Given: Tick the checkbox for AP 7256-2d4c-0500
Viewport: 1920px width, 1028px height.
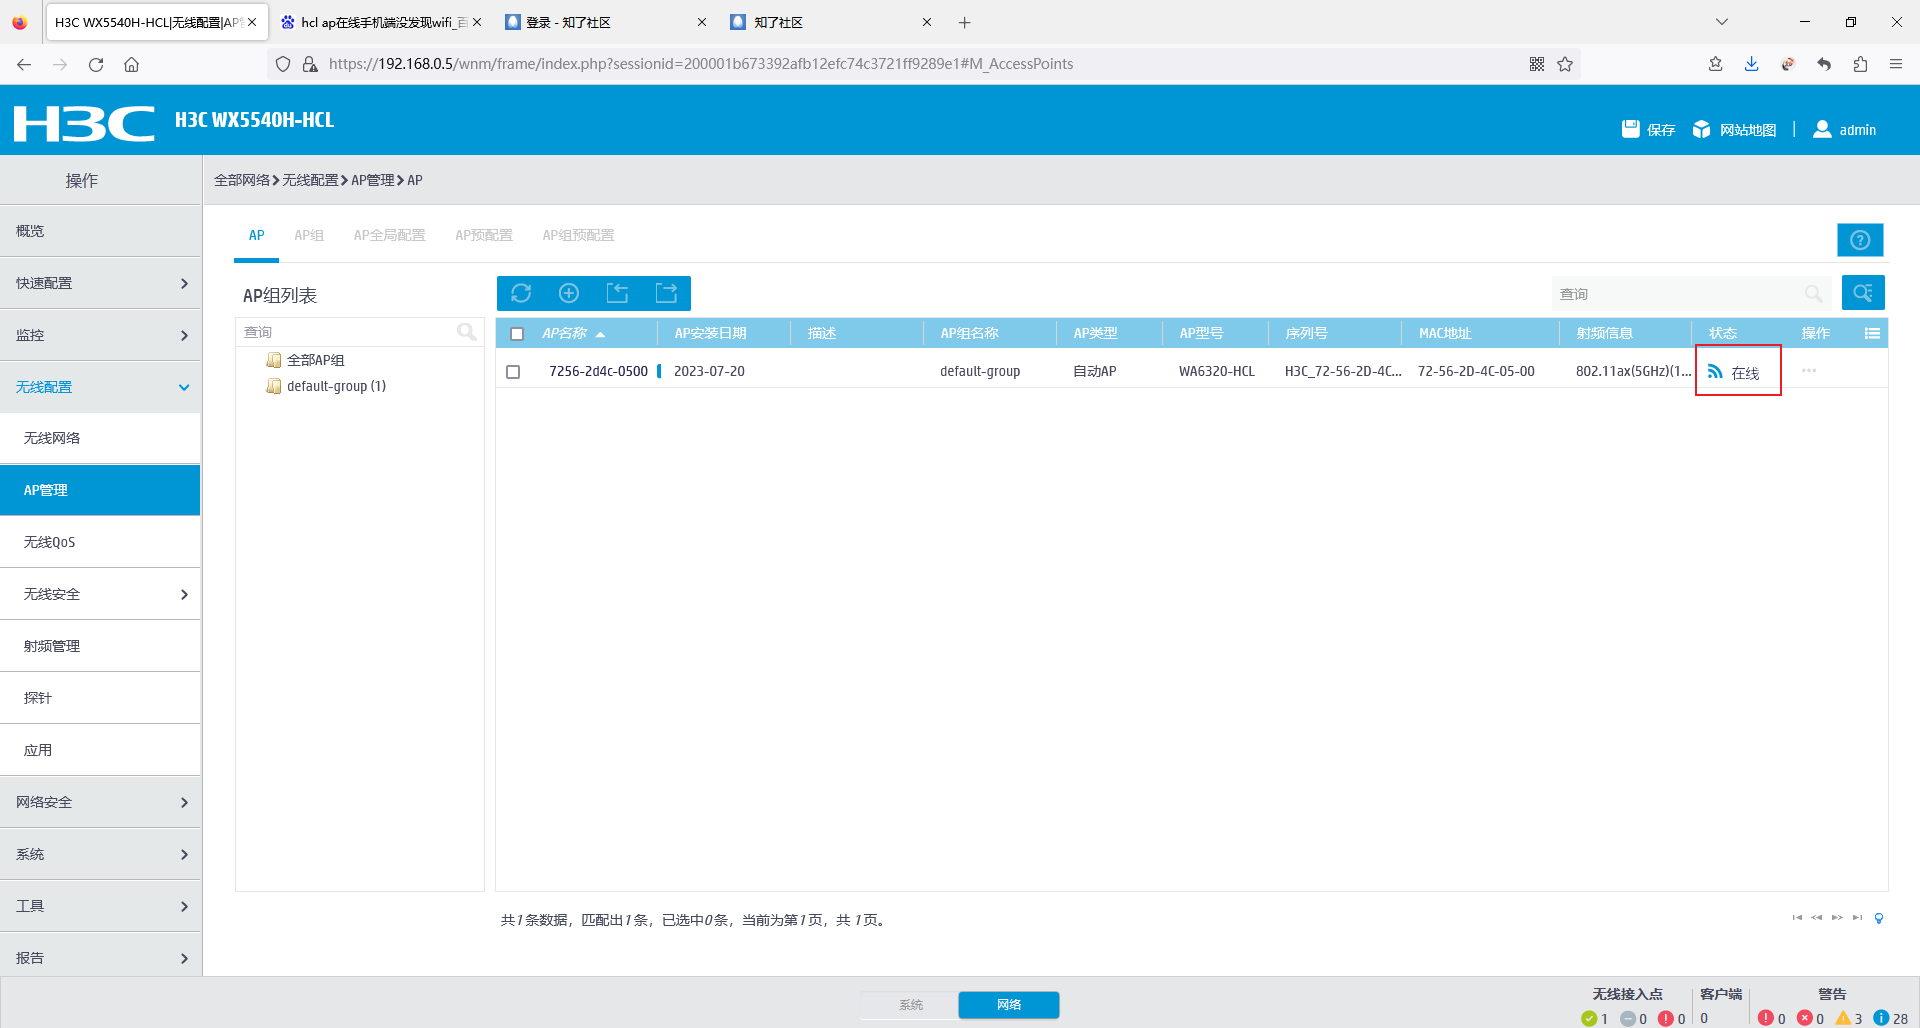Looking at the screenshot, I should [513, 372].
